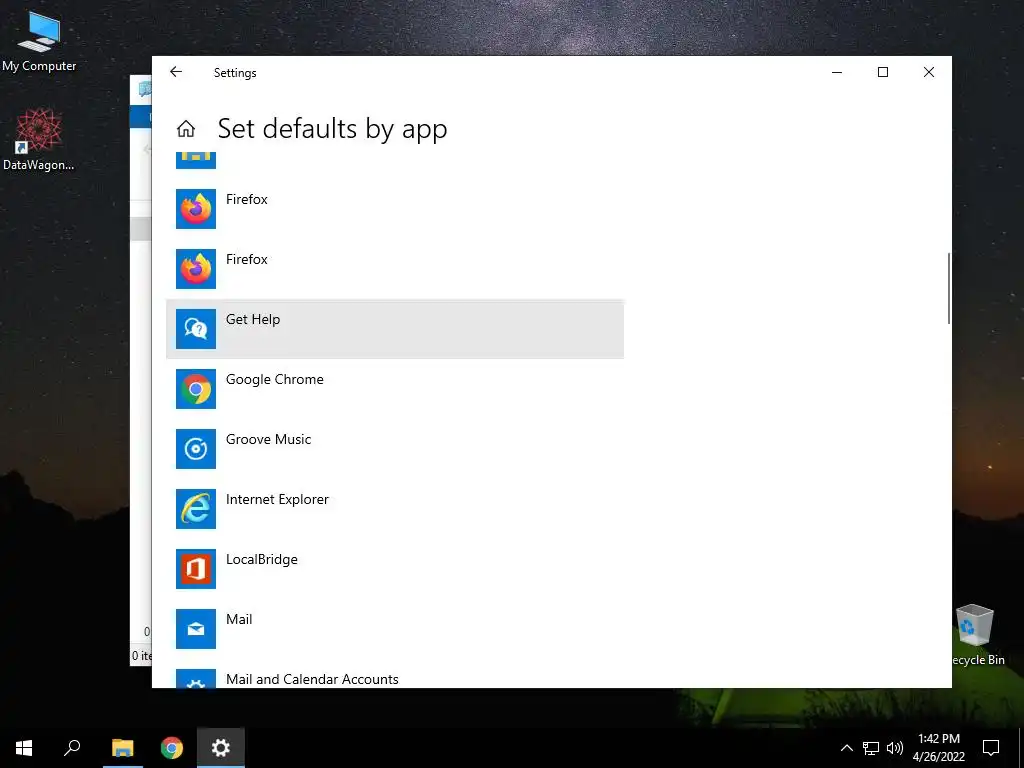Viewport: 1024px width, 768px height.
Task: Click the Settings gear taskbar button
Action: click(x=221, y=748)
